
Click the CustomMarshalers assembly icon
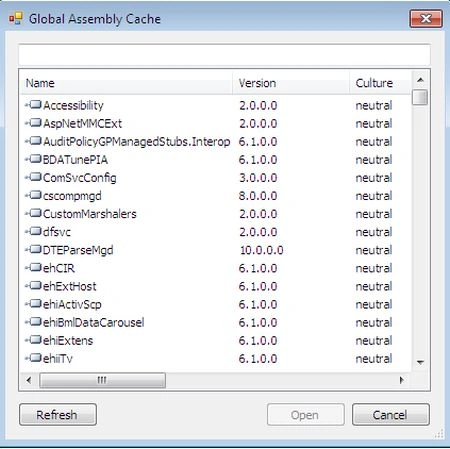(x=34, y=213)
